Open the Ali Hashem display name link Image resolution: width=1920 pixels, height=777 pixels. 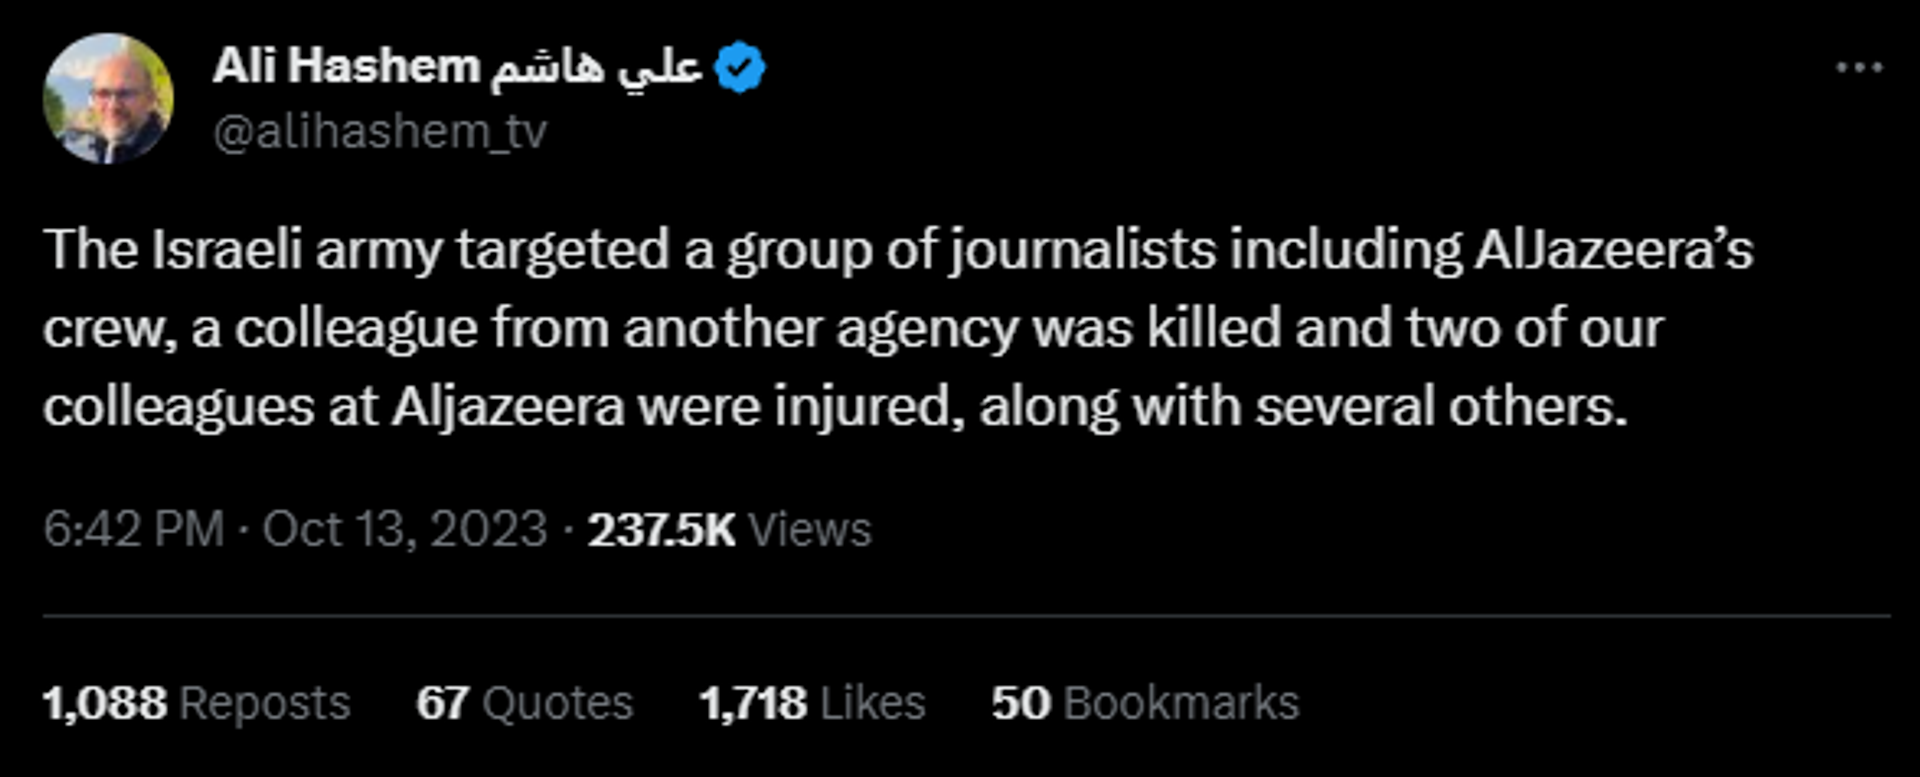[x=346, y=67]
